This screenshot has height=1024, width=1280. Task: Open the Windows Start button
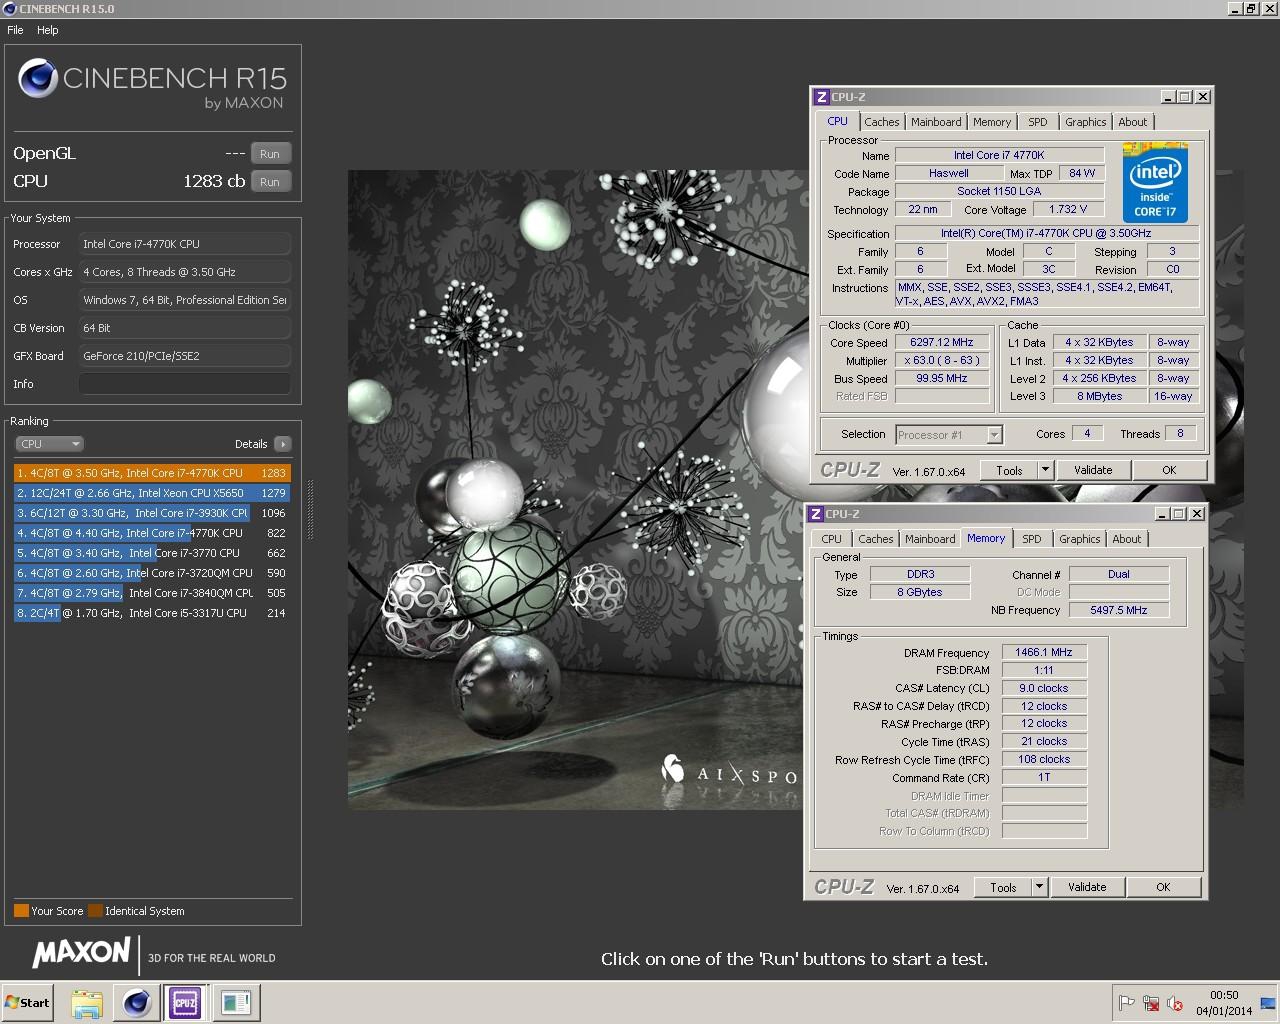(27, 1003)
